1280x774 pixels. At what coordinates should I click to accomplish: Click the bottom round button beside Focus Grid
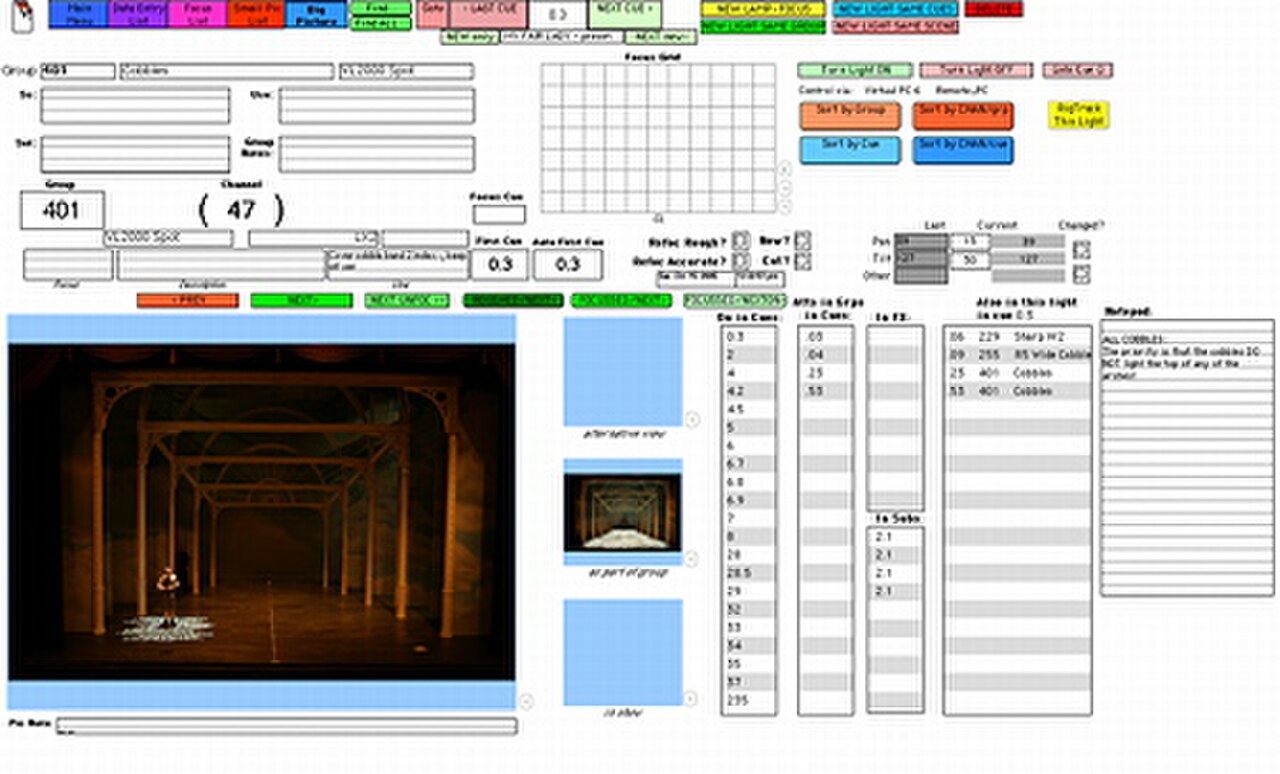point(785,206)
